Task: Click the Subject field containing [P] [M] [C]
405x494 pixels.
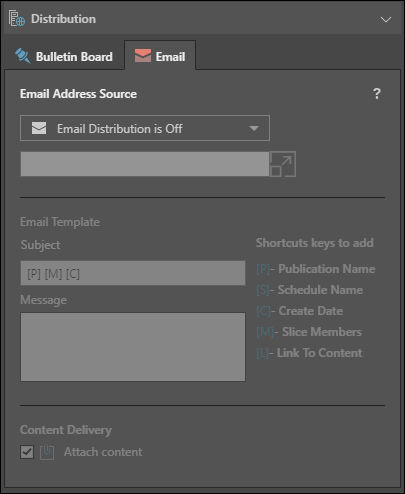Action: pyautogui.click(x=133, y=273)
